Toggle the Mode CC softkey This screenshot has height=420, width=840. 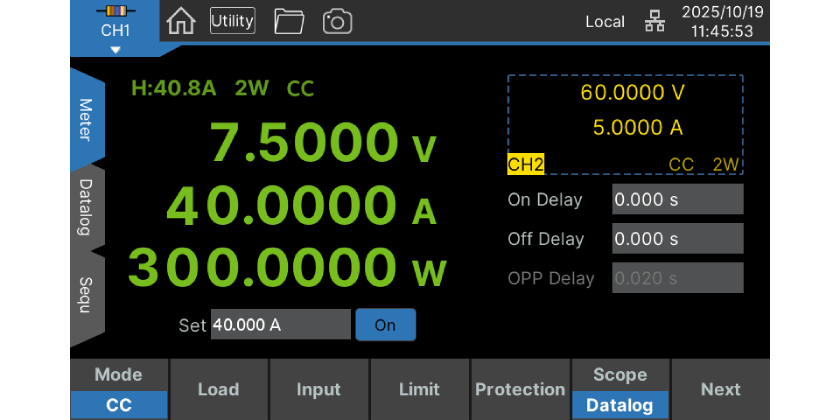tap(118, 390)
